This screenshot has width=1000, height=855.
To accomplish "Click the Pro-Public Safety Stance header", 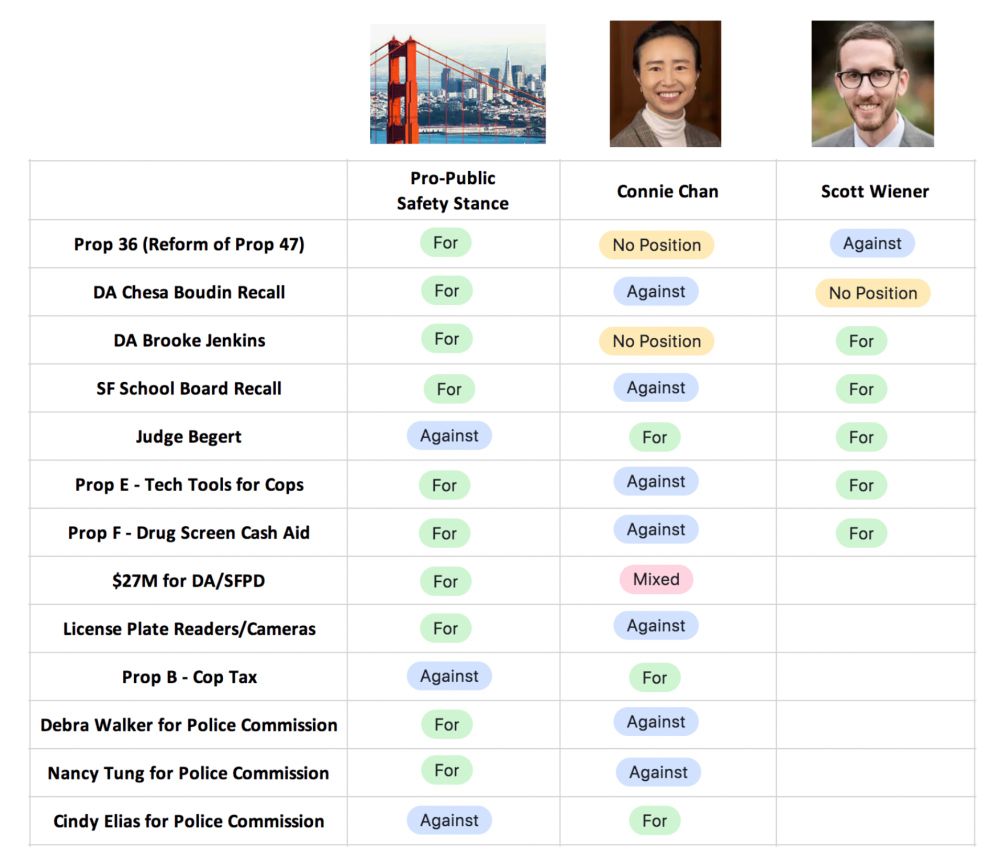I will tap(452, 190).
